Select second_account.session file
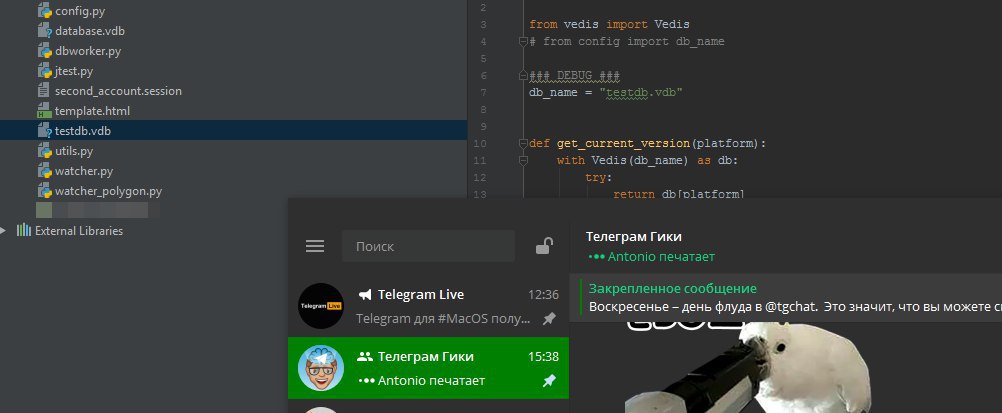This screenshot has width=1002, height=413. point(118,91)
